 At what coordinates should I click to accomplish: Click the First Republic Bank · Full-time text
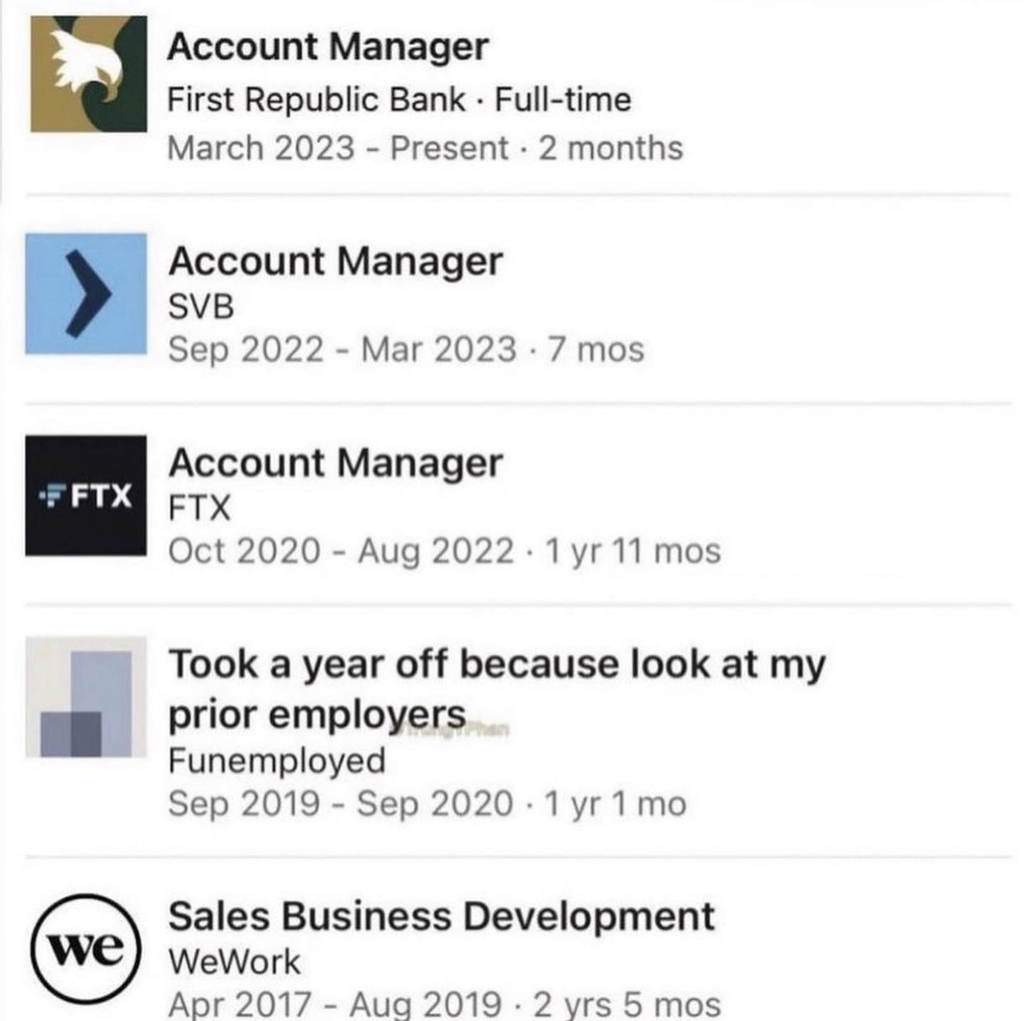pyautogui.click(x=399, y=100)
